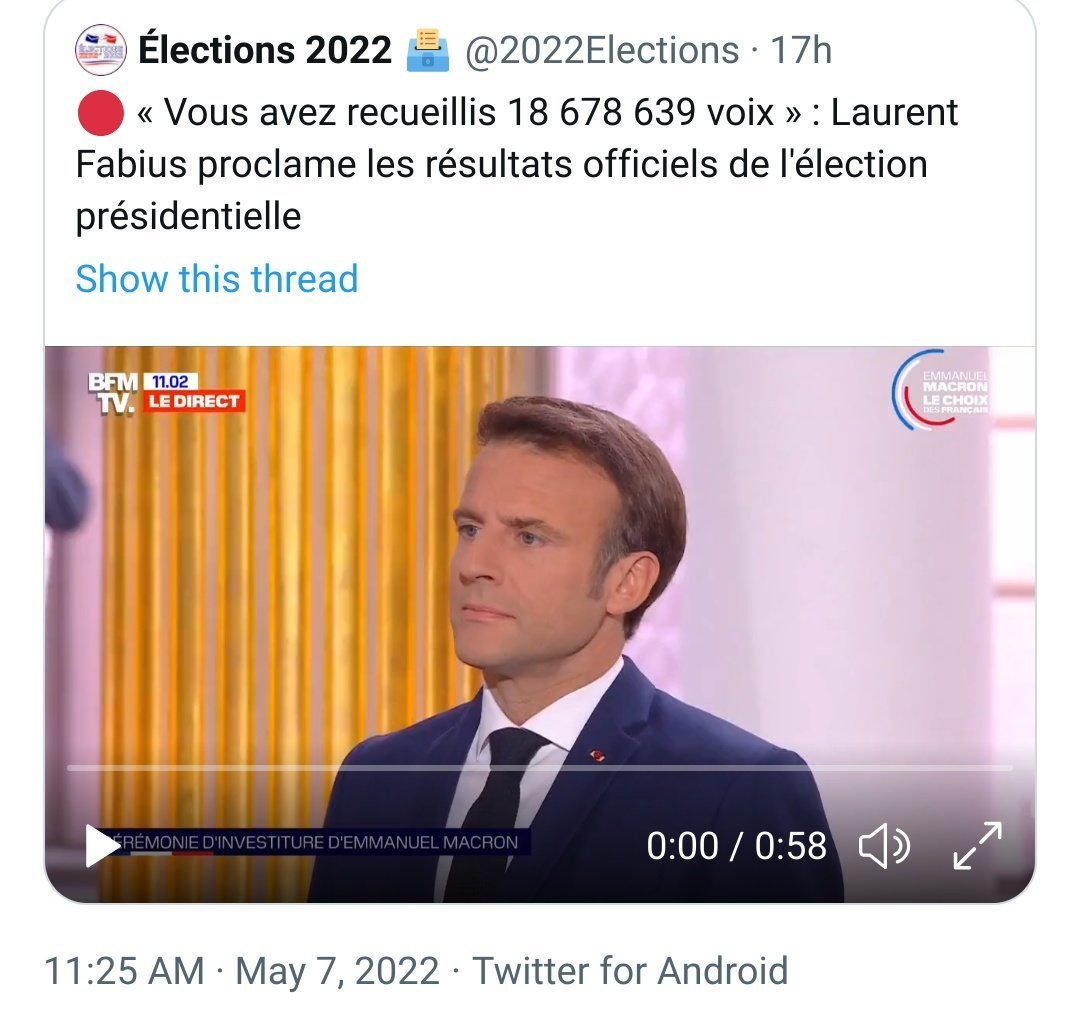Click the ballot box emoji beside account name

(427, 50)
